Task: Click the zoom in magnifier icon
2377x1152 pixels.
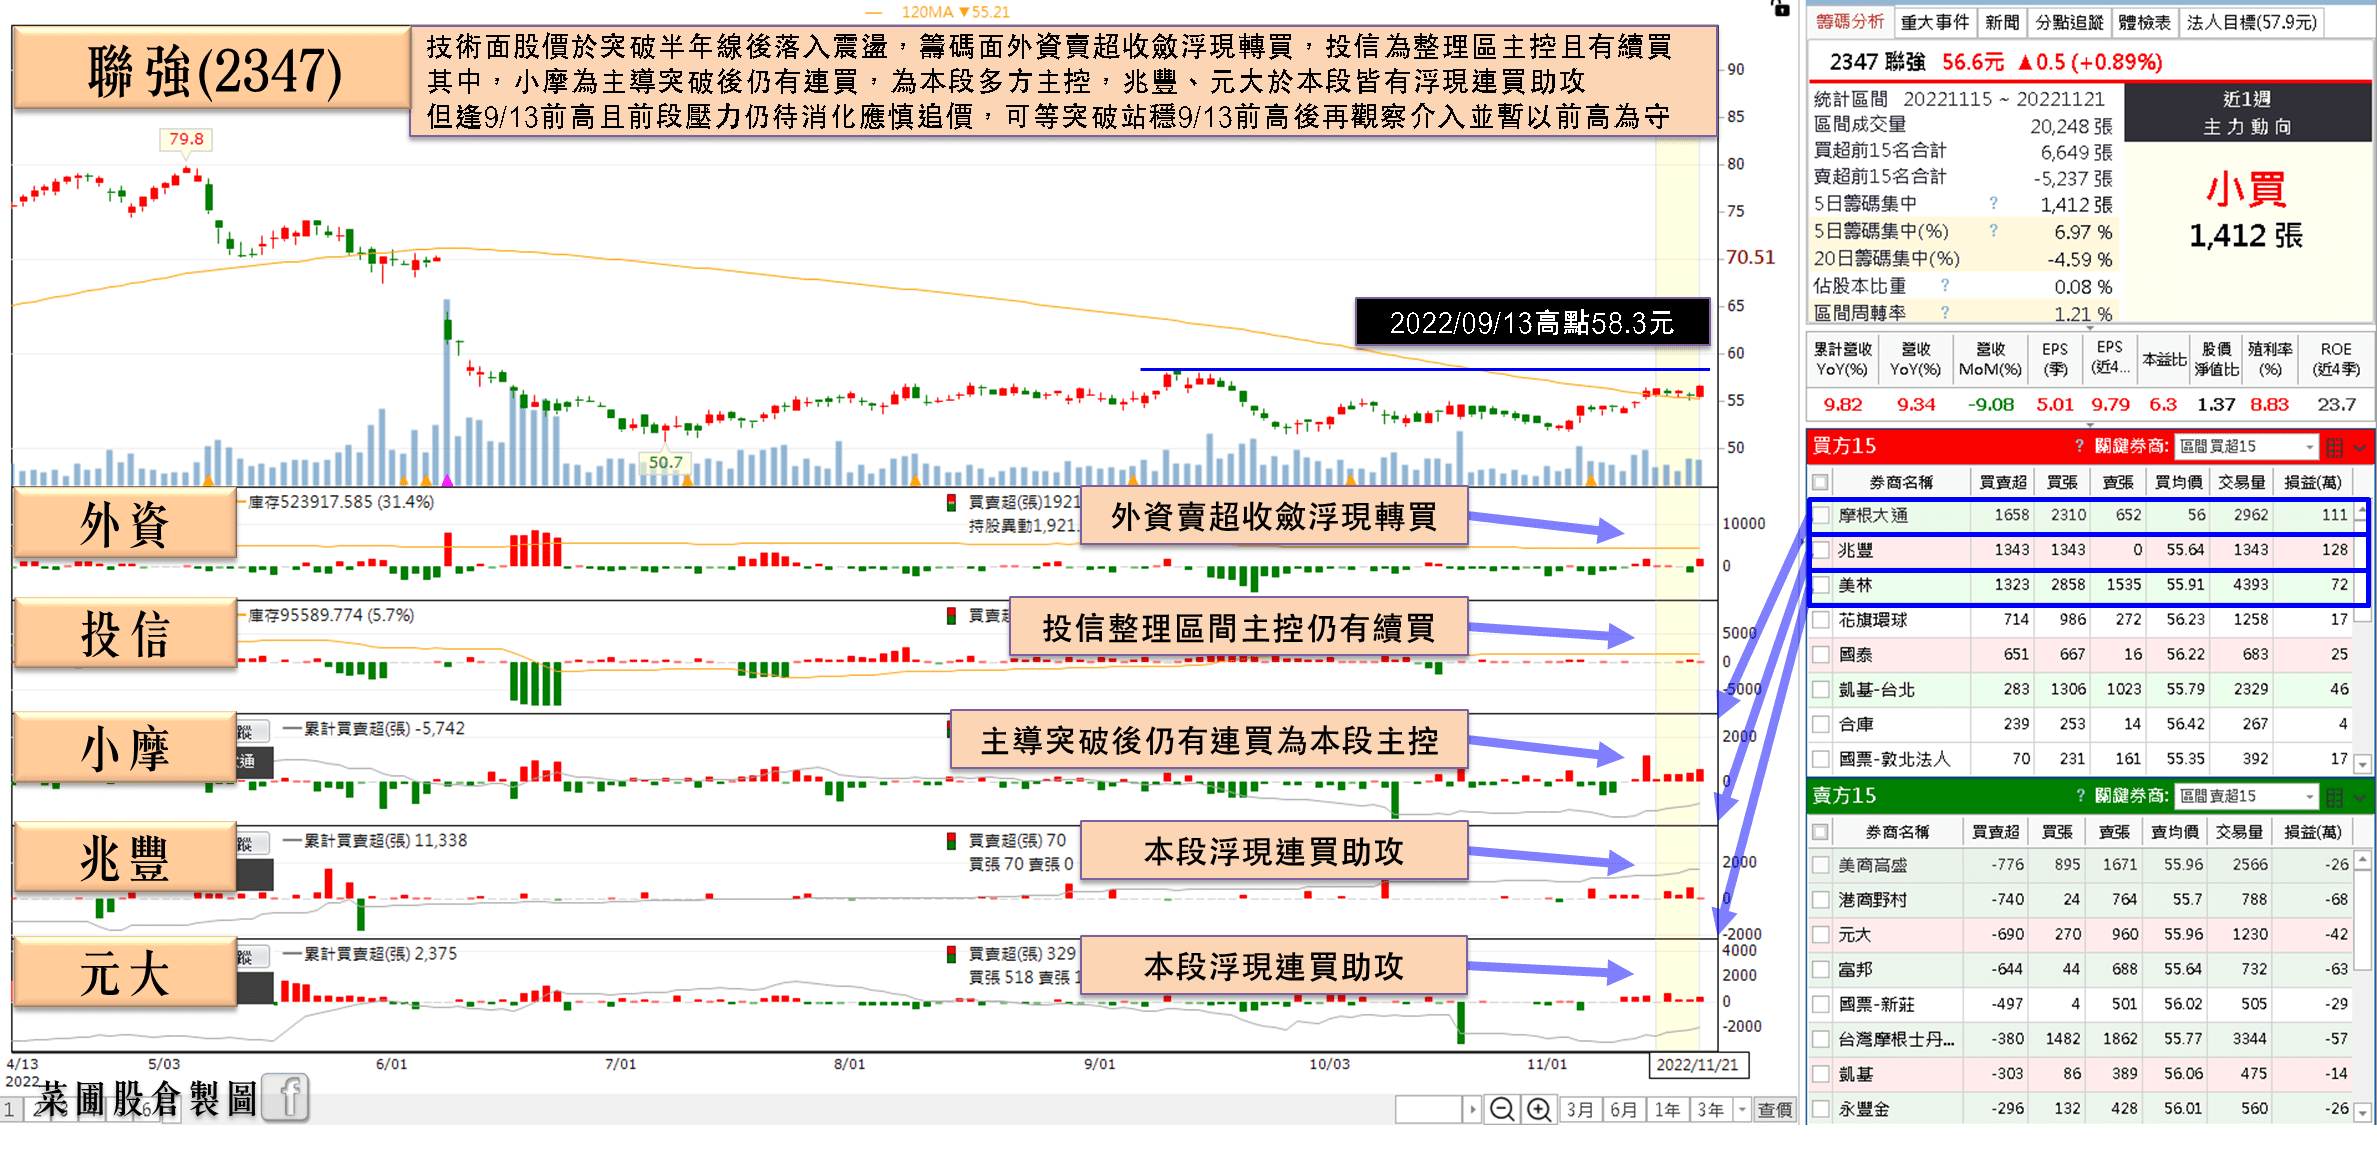Action: (1539, 1109)
